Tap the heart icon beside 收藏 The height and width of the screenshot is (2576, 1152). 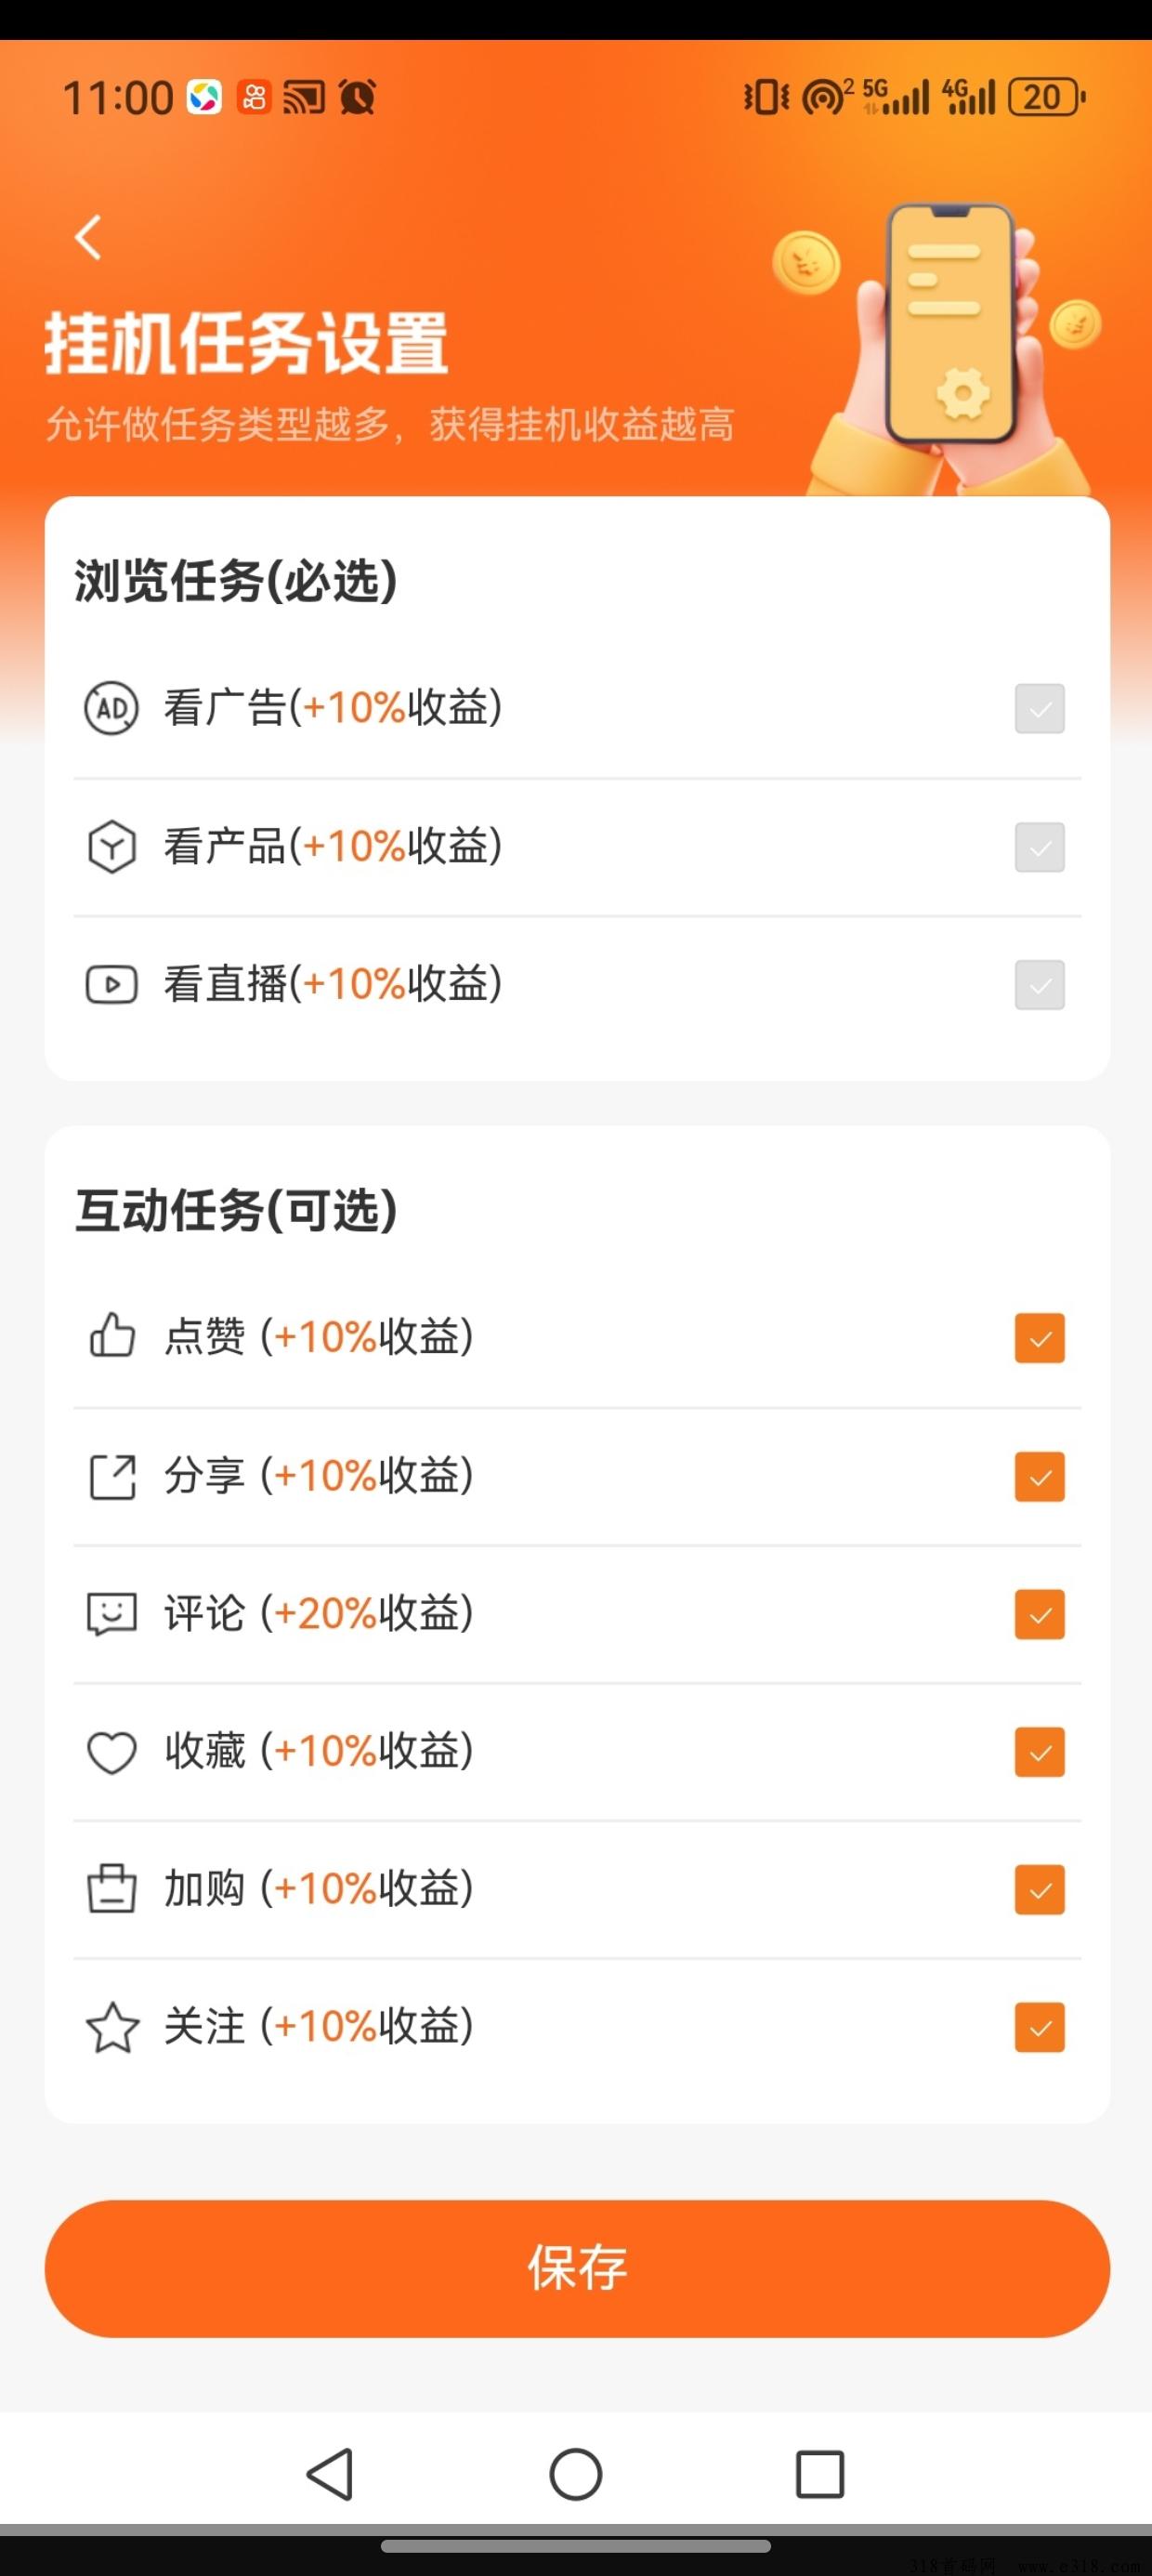(111, 1752)
